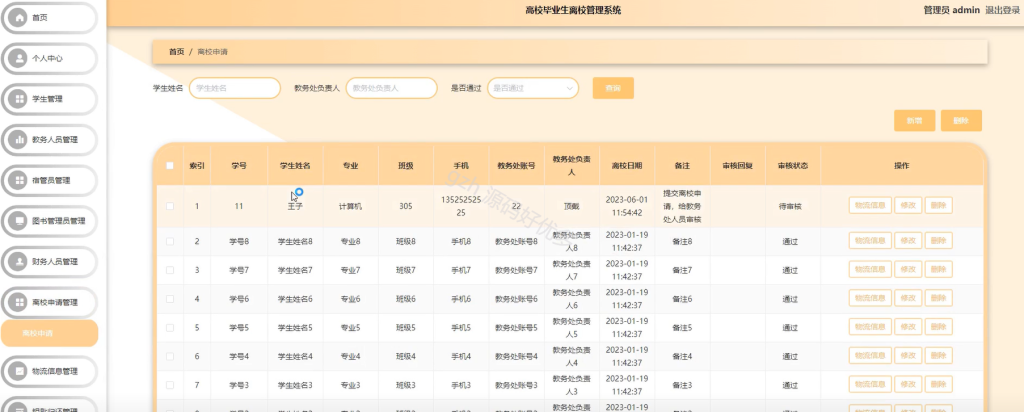Select the highlighted 离校申请 submenu item
The image size is (1024, 412).
pyautogui.click(x=50, y=333)
